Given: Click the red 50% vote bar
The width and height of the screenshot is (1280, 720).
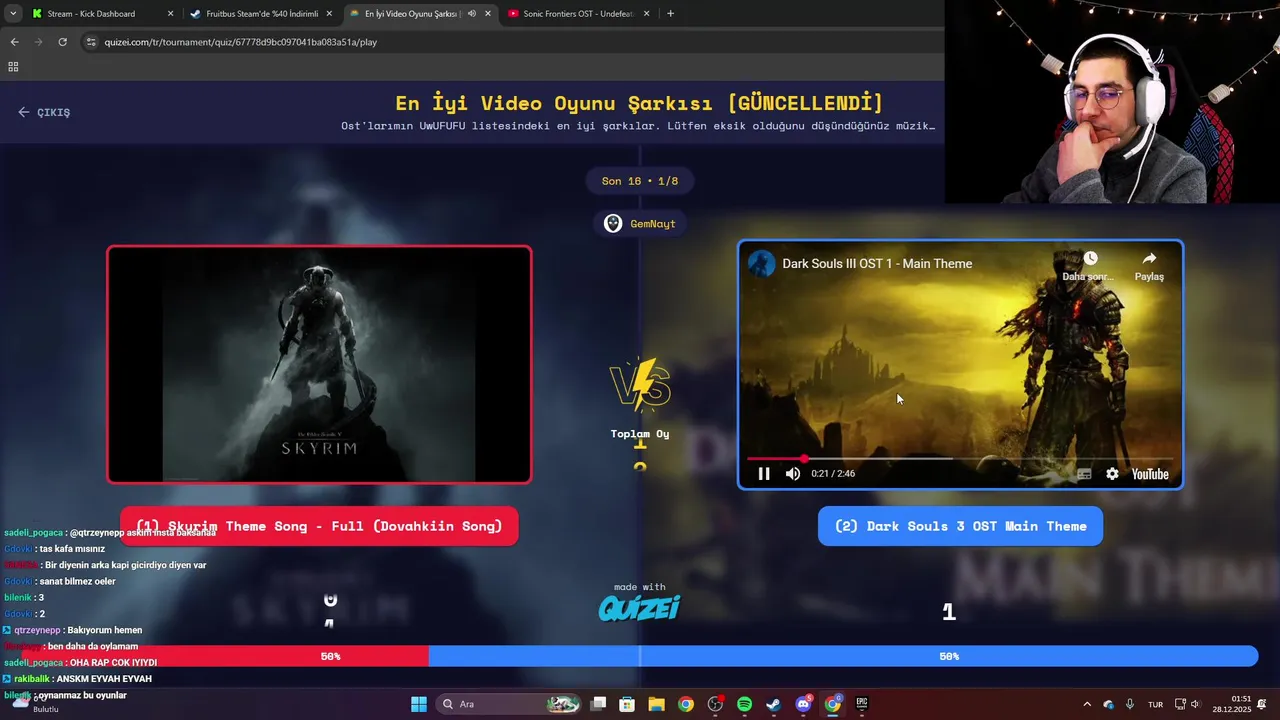Looking at the screenshot, I should 214,657.
